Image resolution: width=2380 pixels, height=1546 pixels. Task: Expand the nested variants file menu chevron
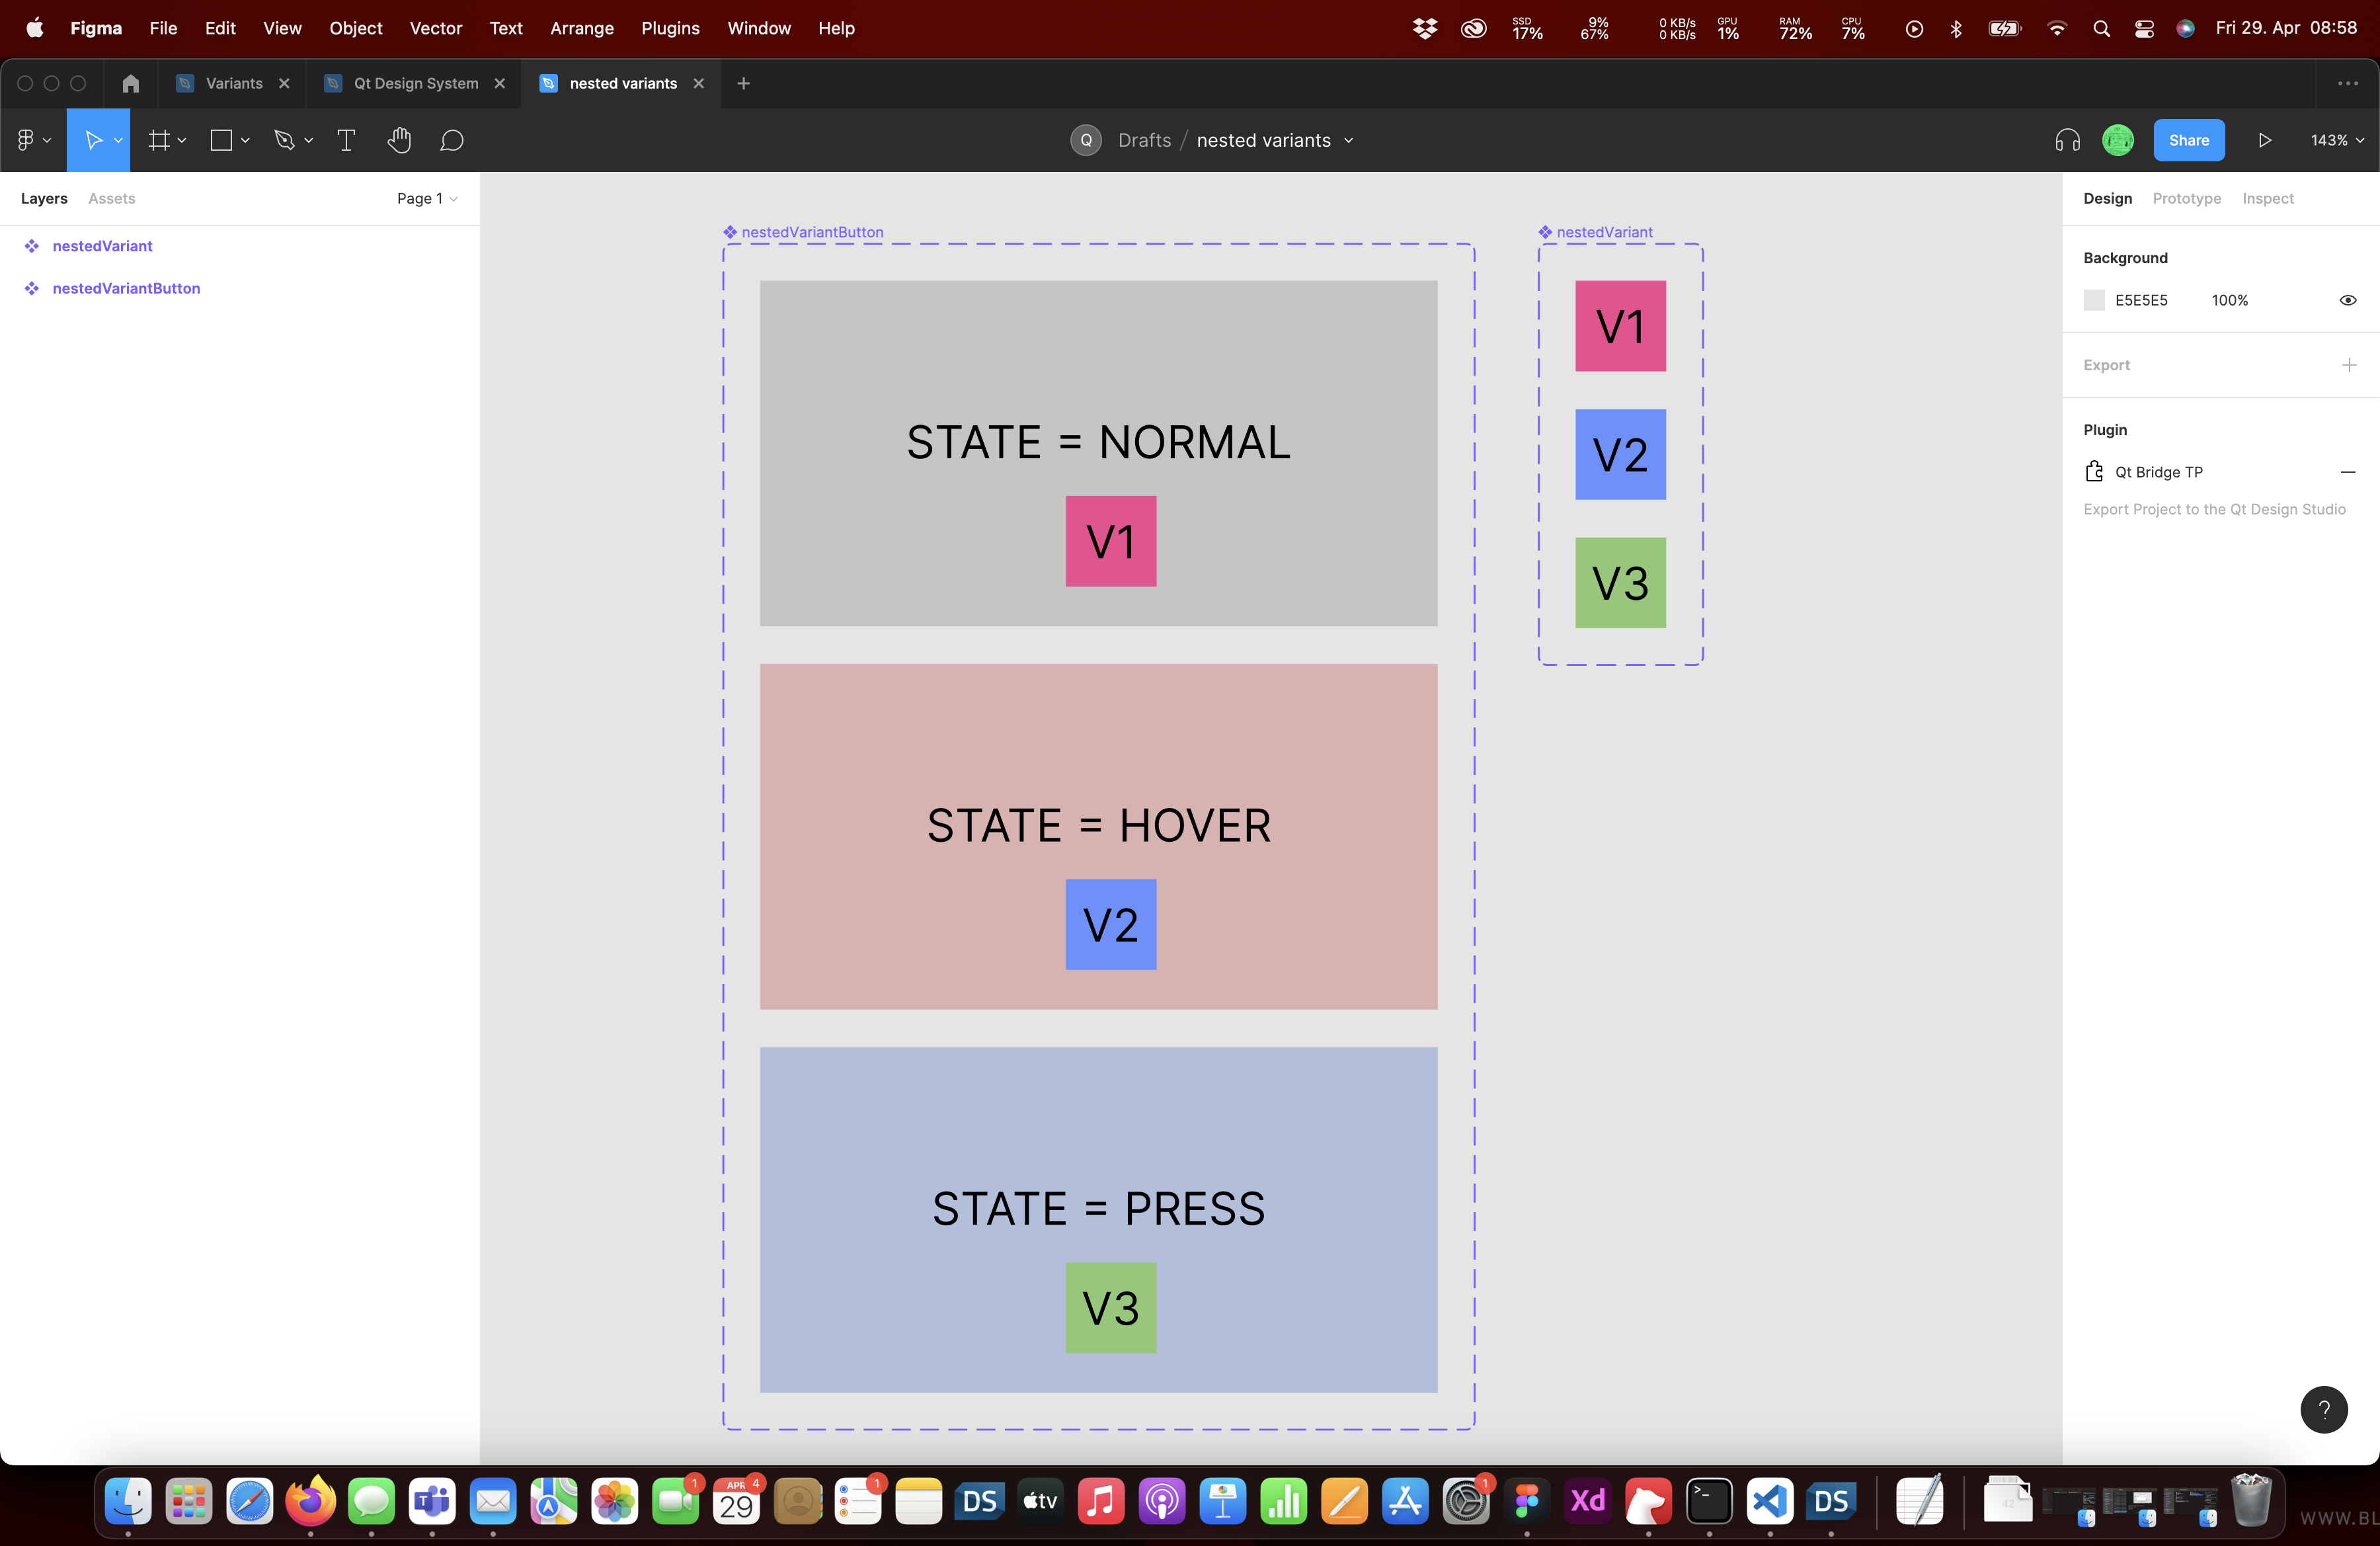pyautogui.click(x=1349, y=140)
